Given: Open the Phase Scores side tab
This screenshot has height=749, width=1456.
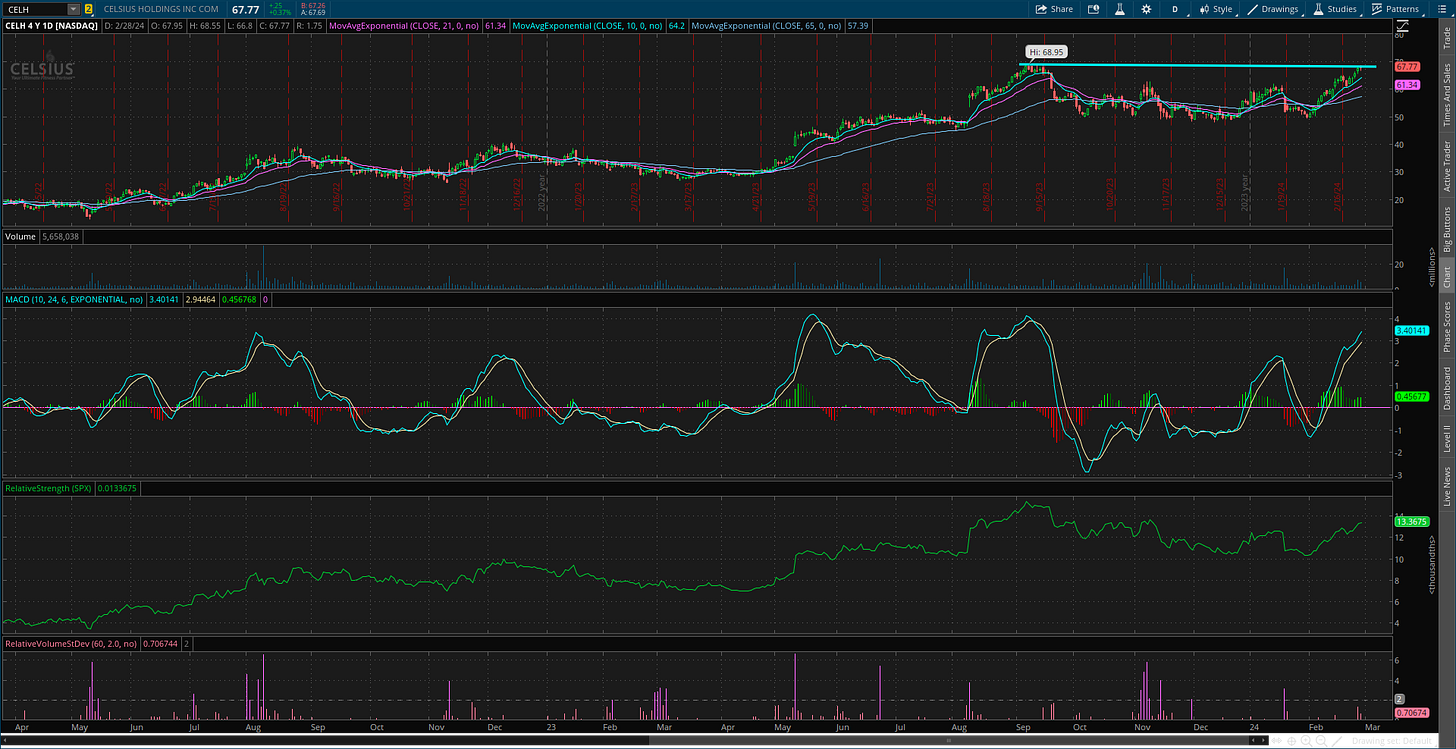Looking at the screenshot, I should click(x=1445, y=327).
